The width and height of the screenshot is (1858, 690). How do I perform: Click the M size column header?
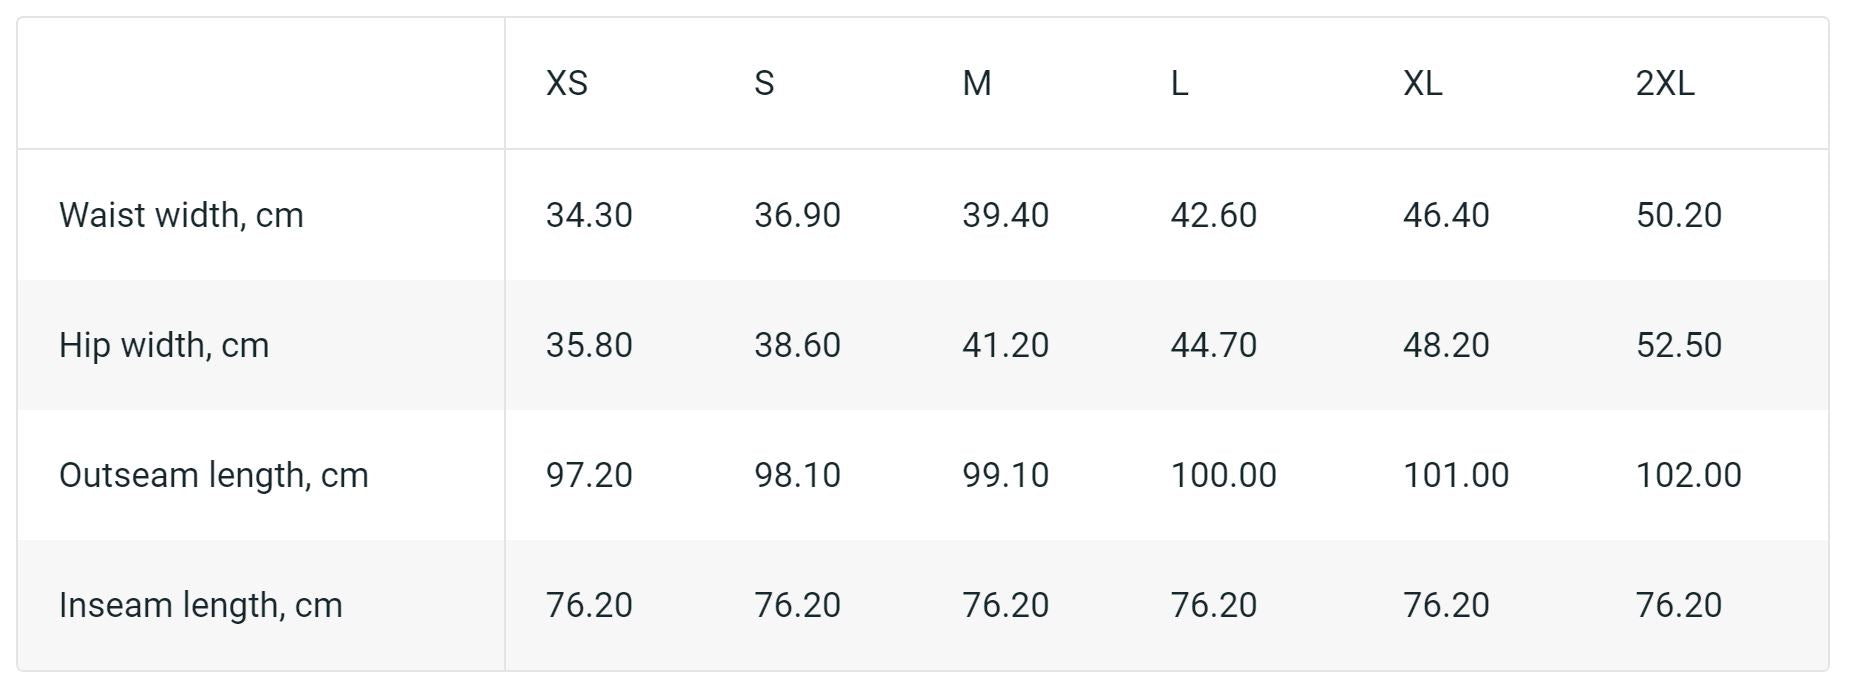click(977, 83)
